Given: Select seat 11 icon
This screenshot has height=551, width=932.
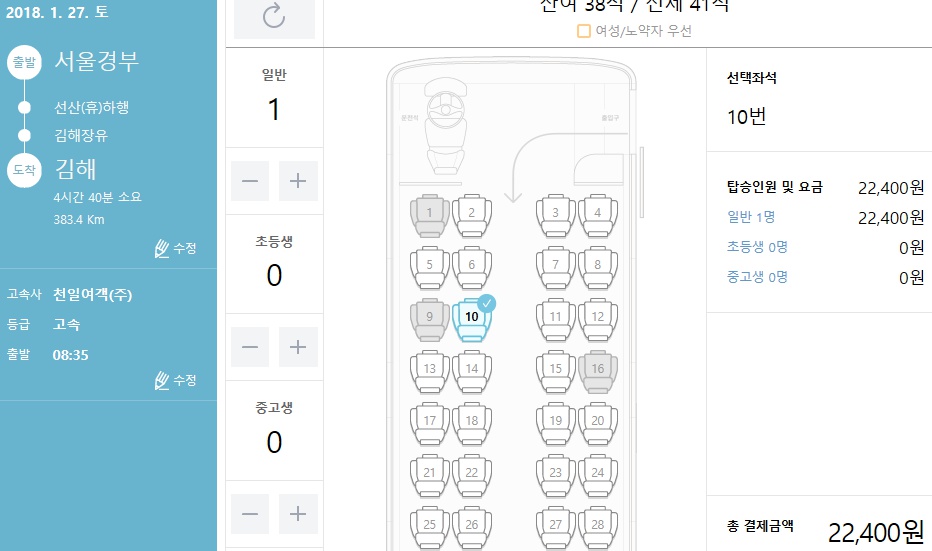Looking at the screenshot, I should (x=555, y=319).
